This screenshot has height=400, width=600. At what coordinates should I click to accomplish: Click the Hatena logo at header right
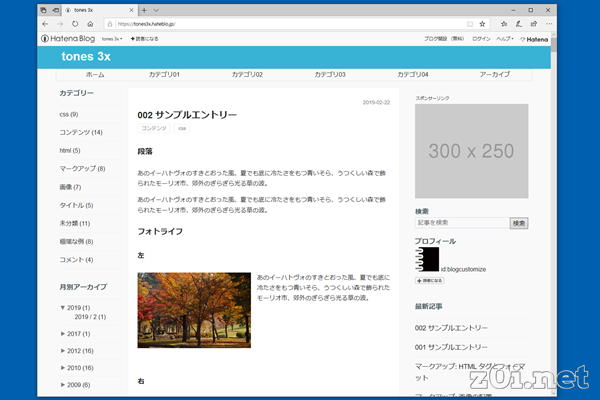point(534,39)
